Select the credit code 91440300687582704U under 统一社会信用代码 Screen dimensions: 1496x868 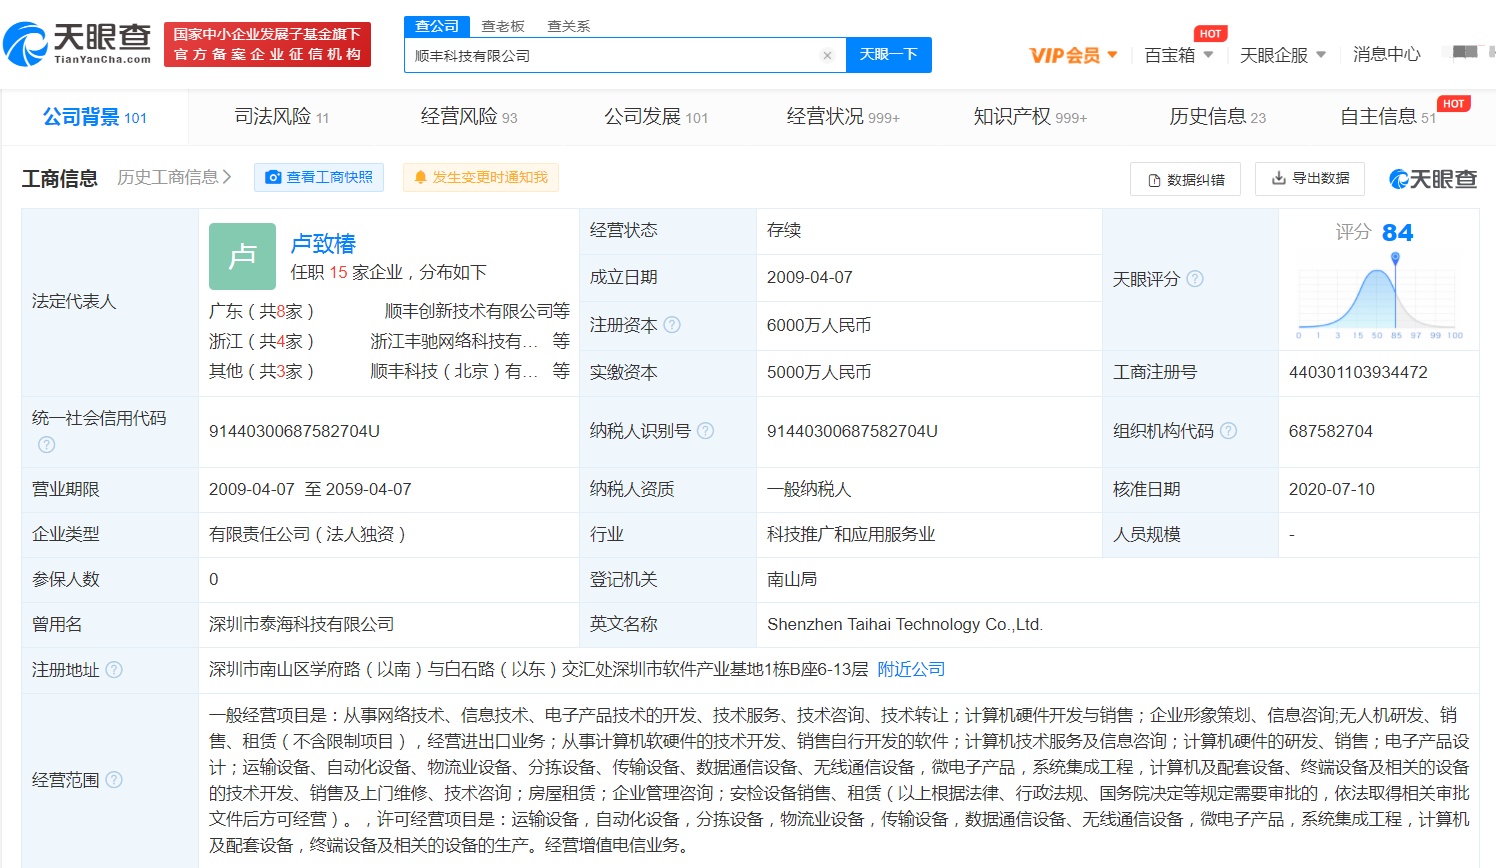294,431
